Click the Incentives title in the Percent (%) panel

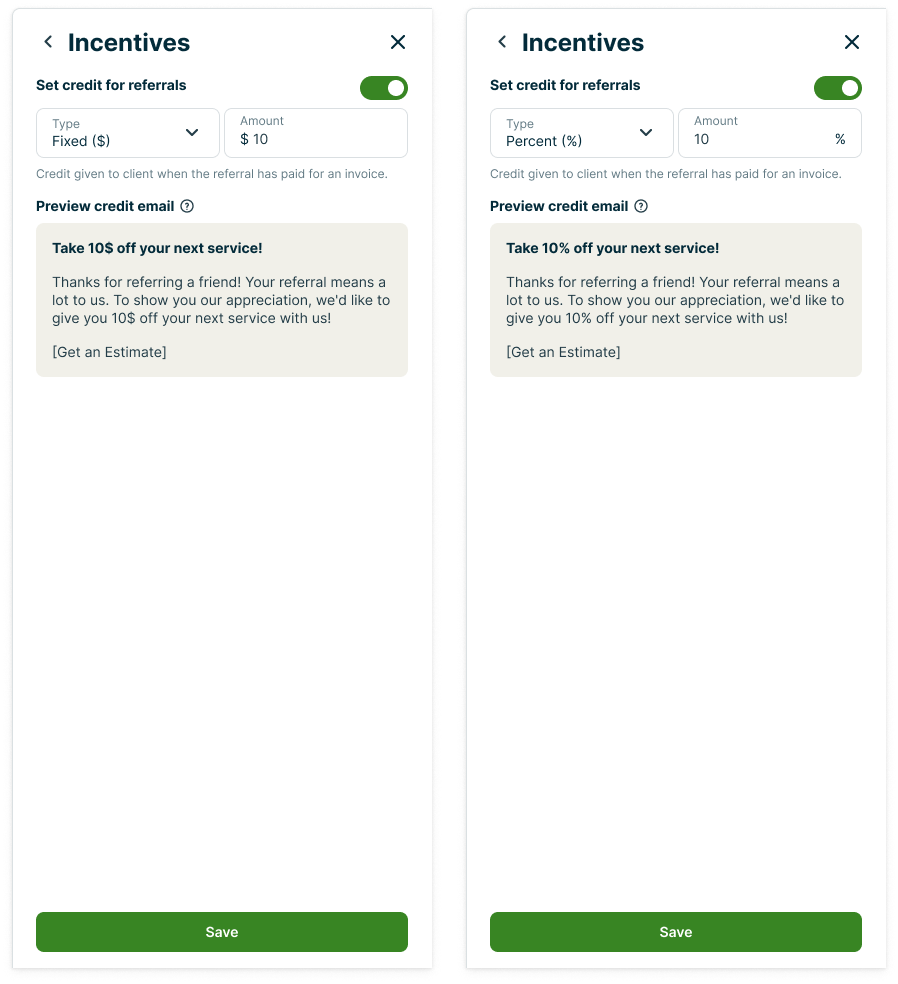tap(583, 42)
